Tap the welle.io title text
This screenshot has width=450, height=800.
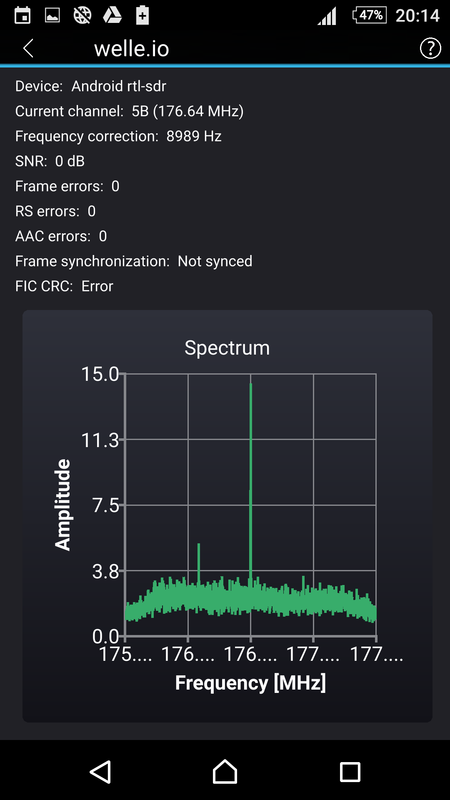click(x=131, y=49)
